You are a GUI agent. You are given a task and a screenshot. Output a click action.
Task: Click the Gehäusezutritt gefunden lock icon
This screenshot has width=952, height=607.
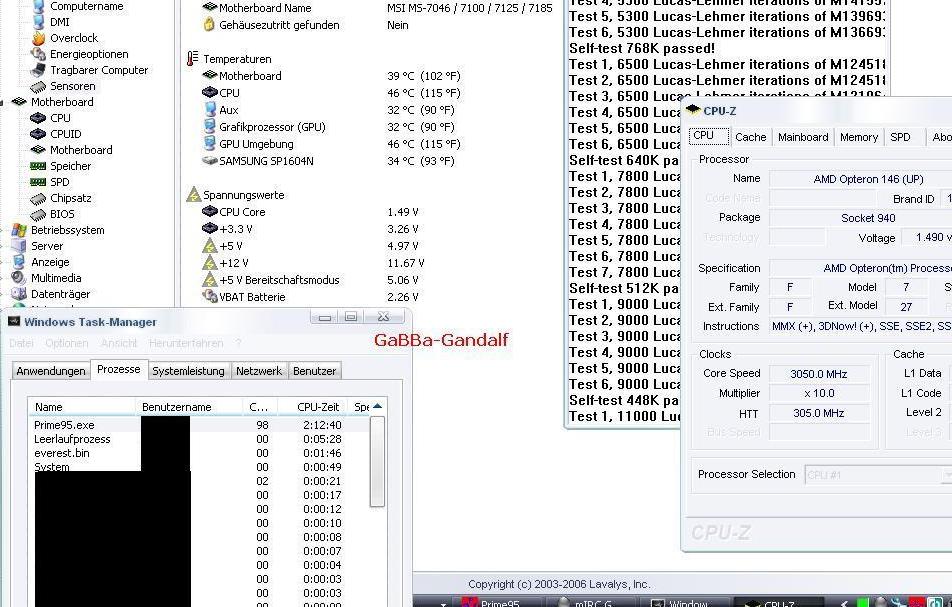click(x=209, y=24)
